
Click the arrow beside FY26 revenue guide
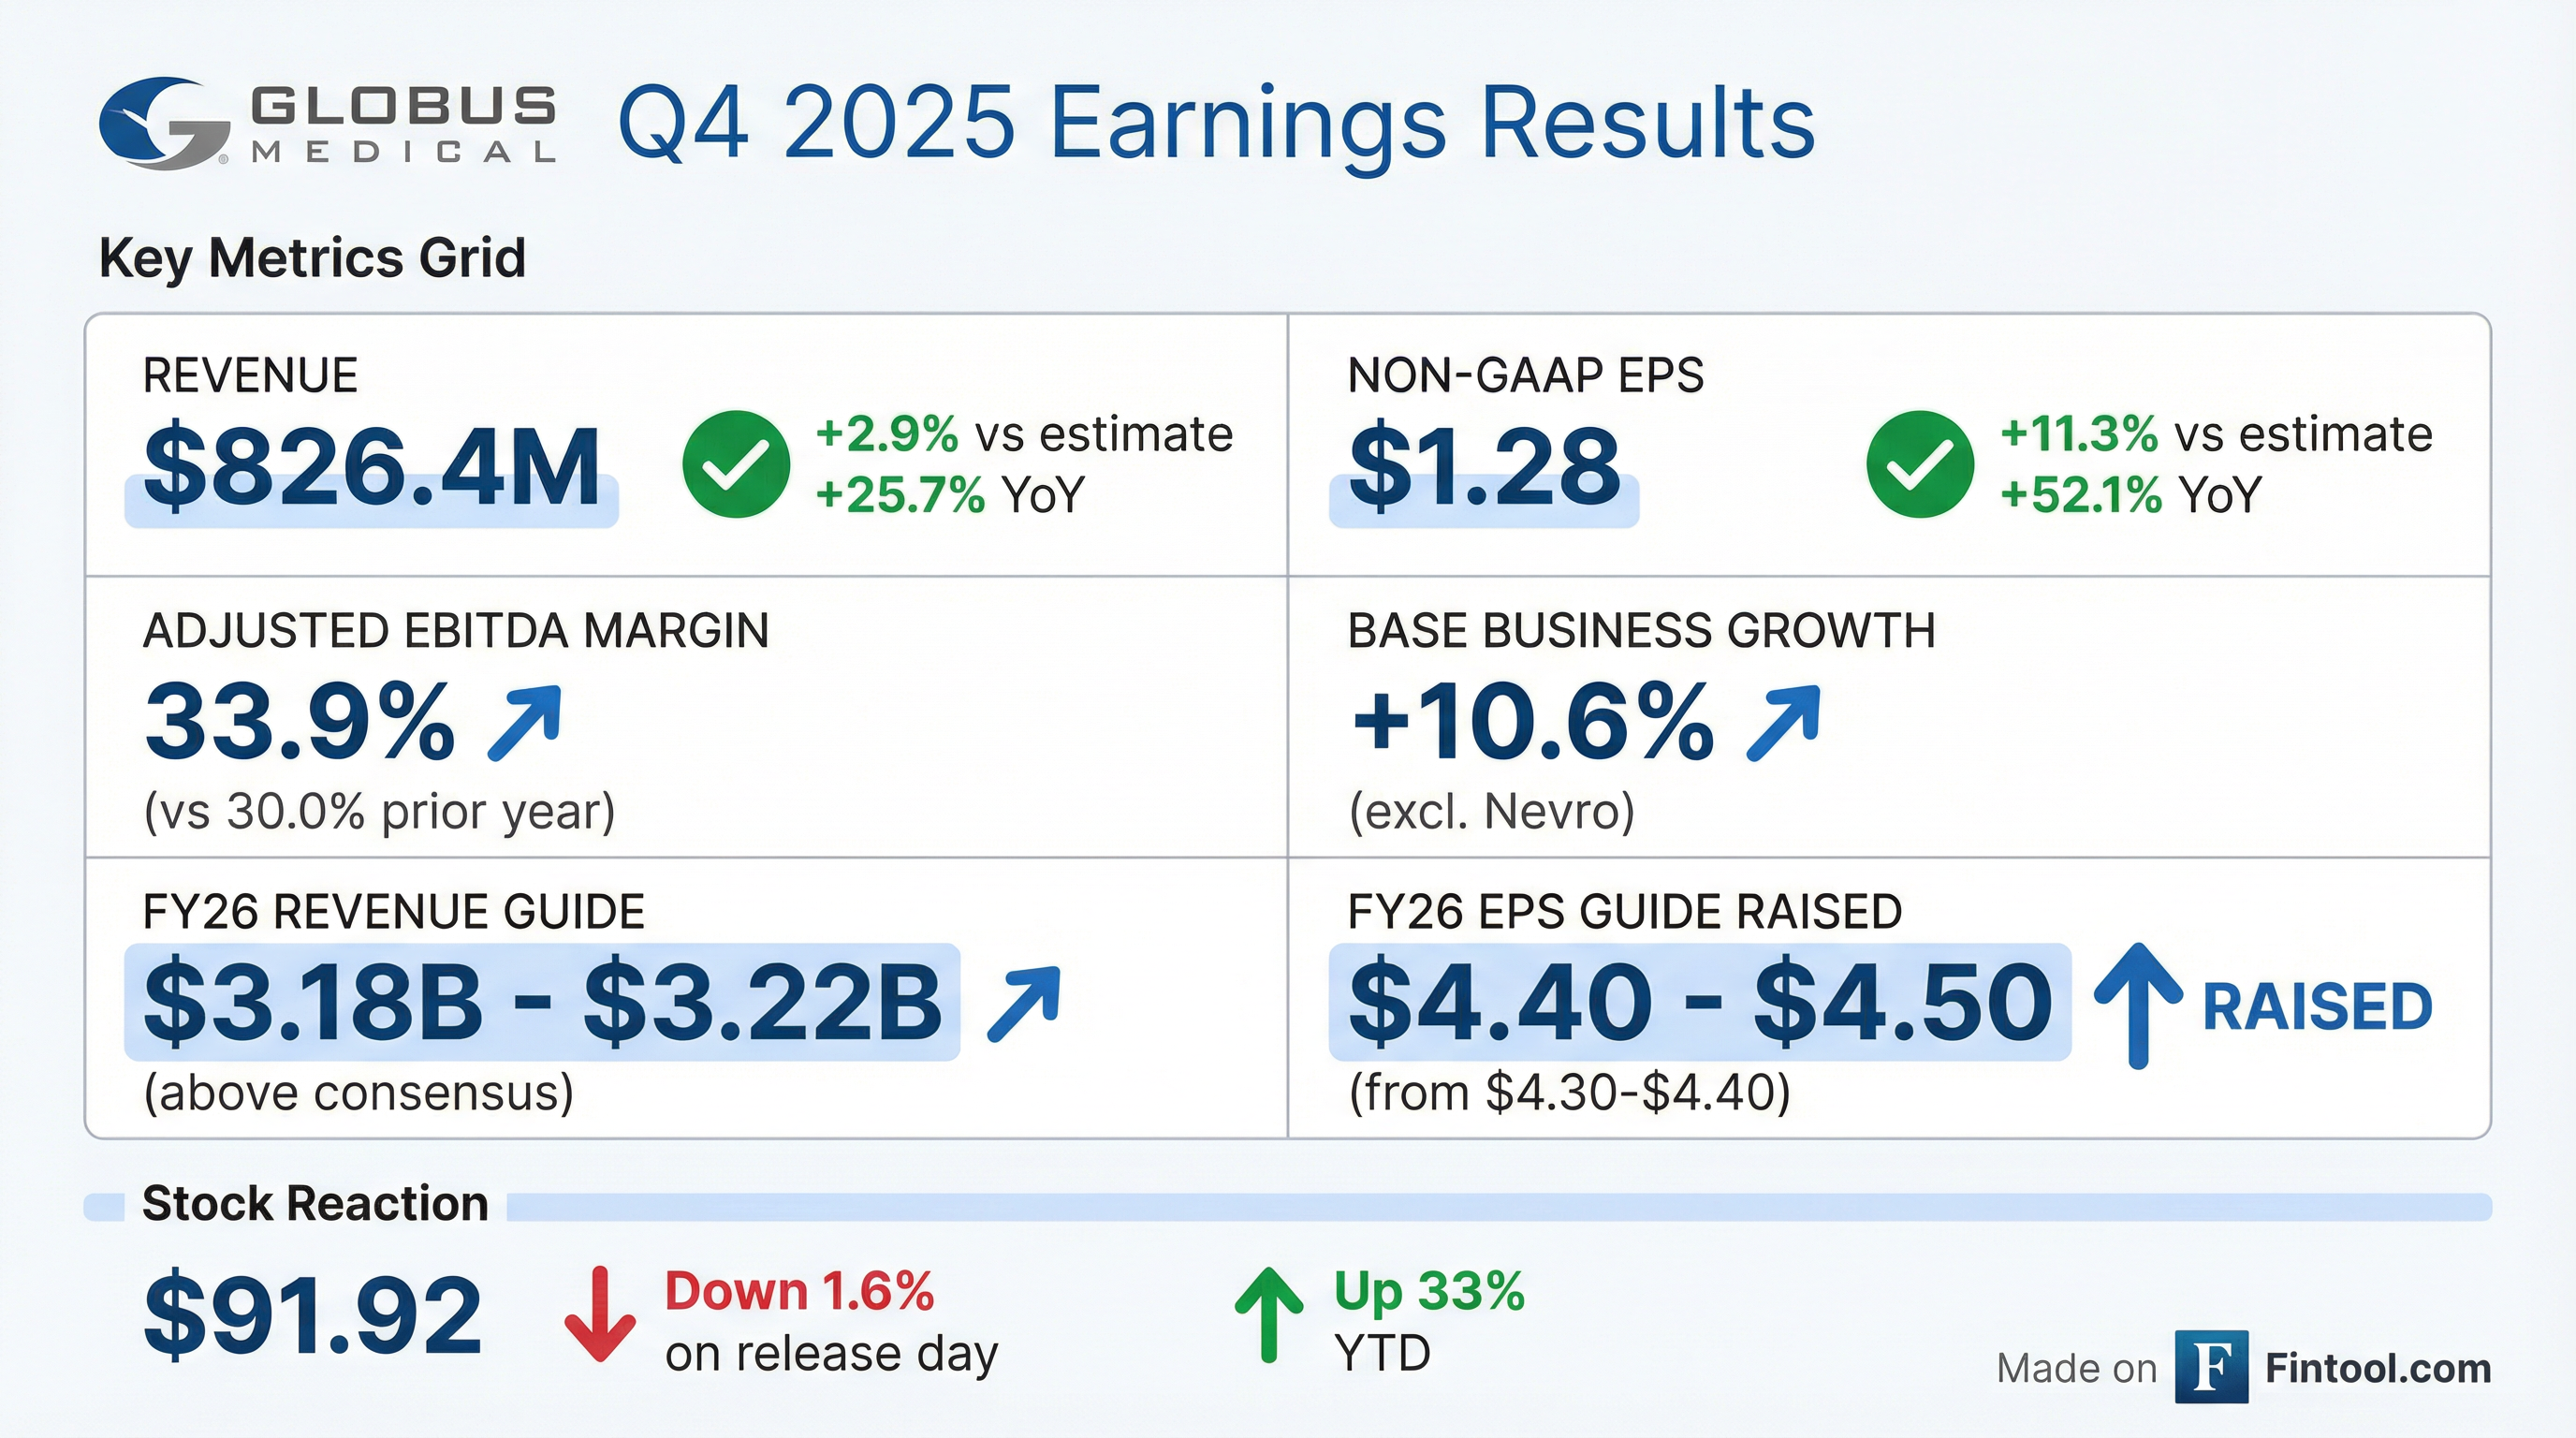pos(1023,1003)
